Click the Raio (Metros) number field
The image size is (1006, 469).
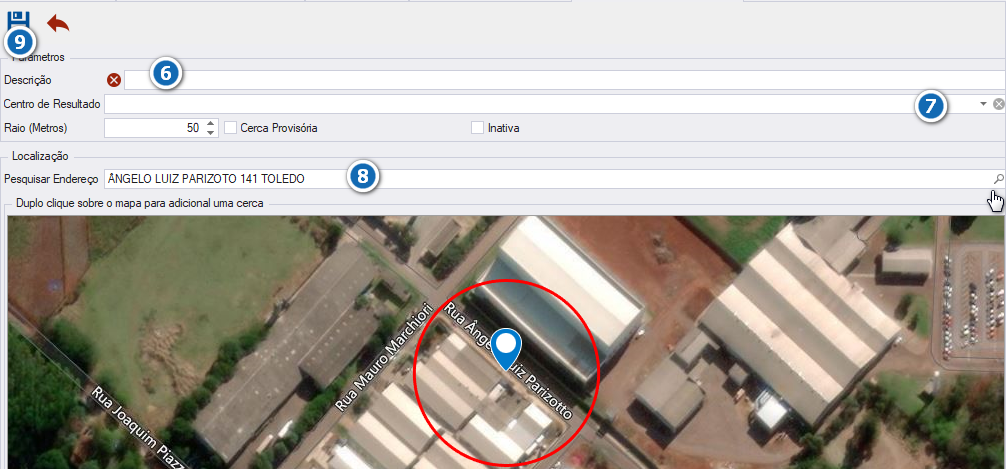click(x=154, y=128)
